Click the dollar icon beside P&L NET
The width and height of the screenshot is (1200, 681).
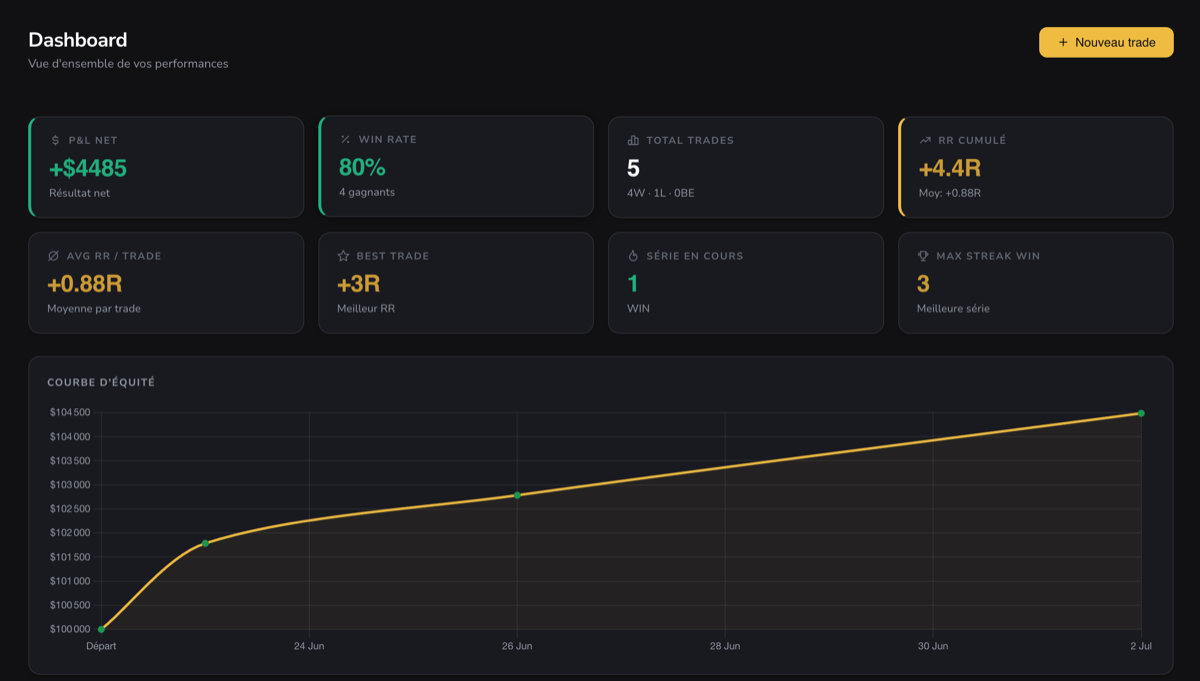[x=55, y=140]
